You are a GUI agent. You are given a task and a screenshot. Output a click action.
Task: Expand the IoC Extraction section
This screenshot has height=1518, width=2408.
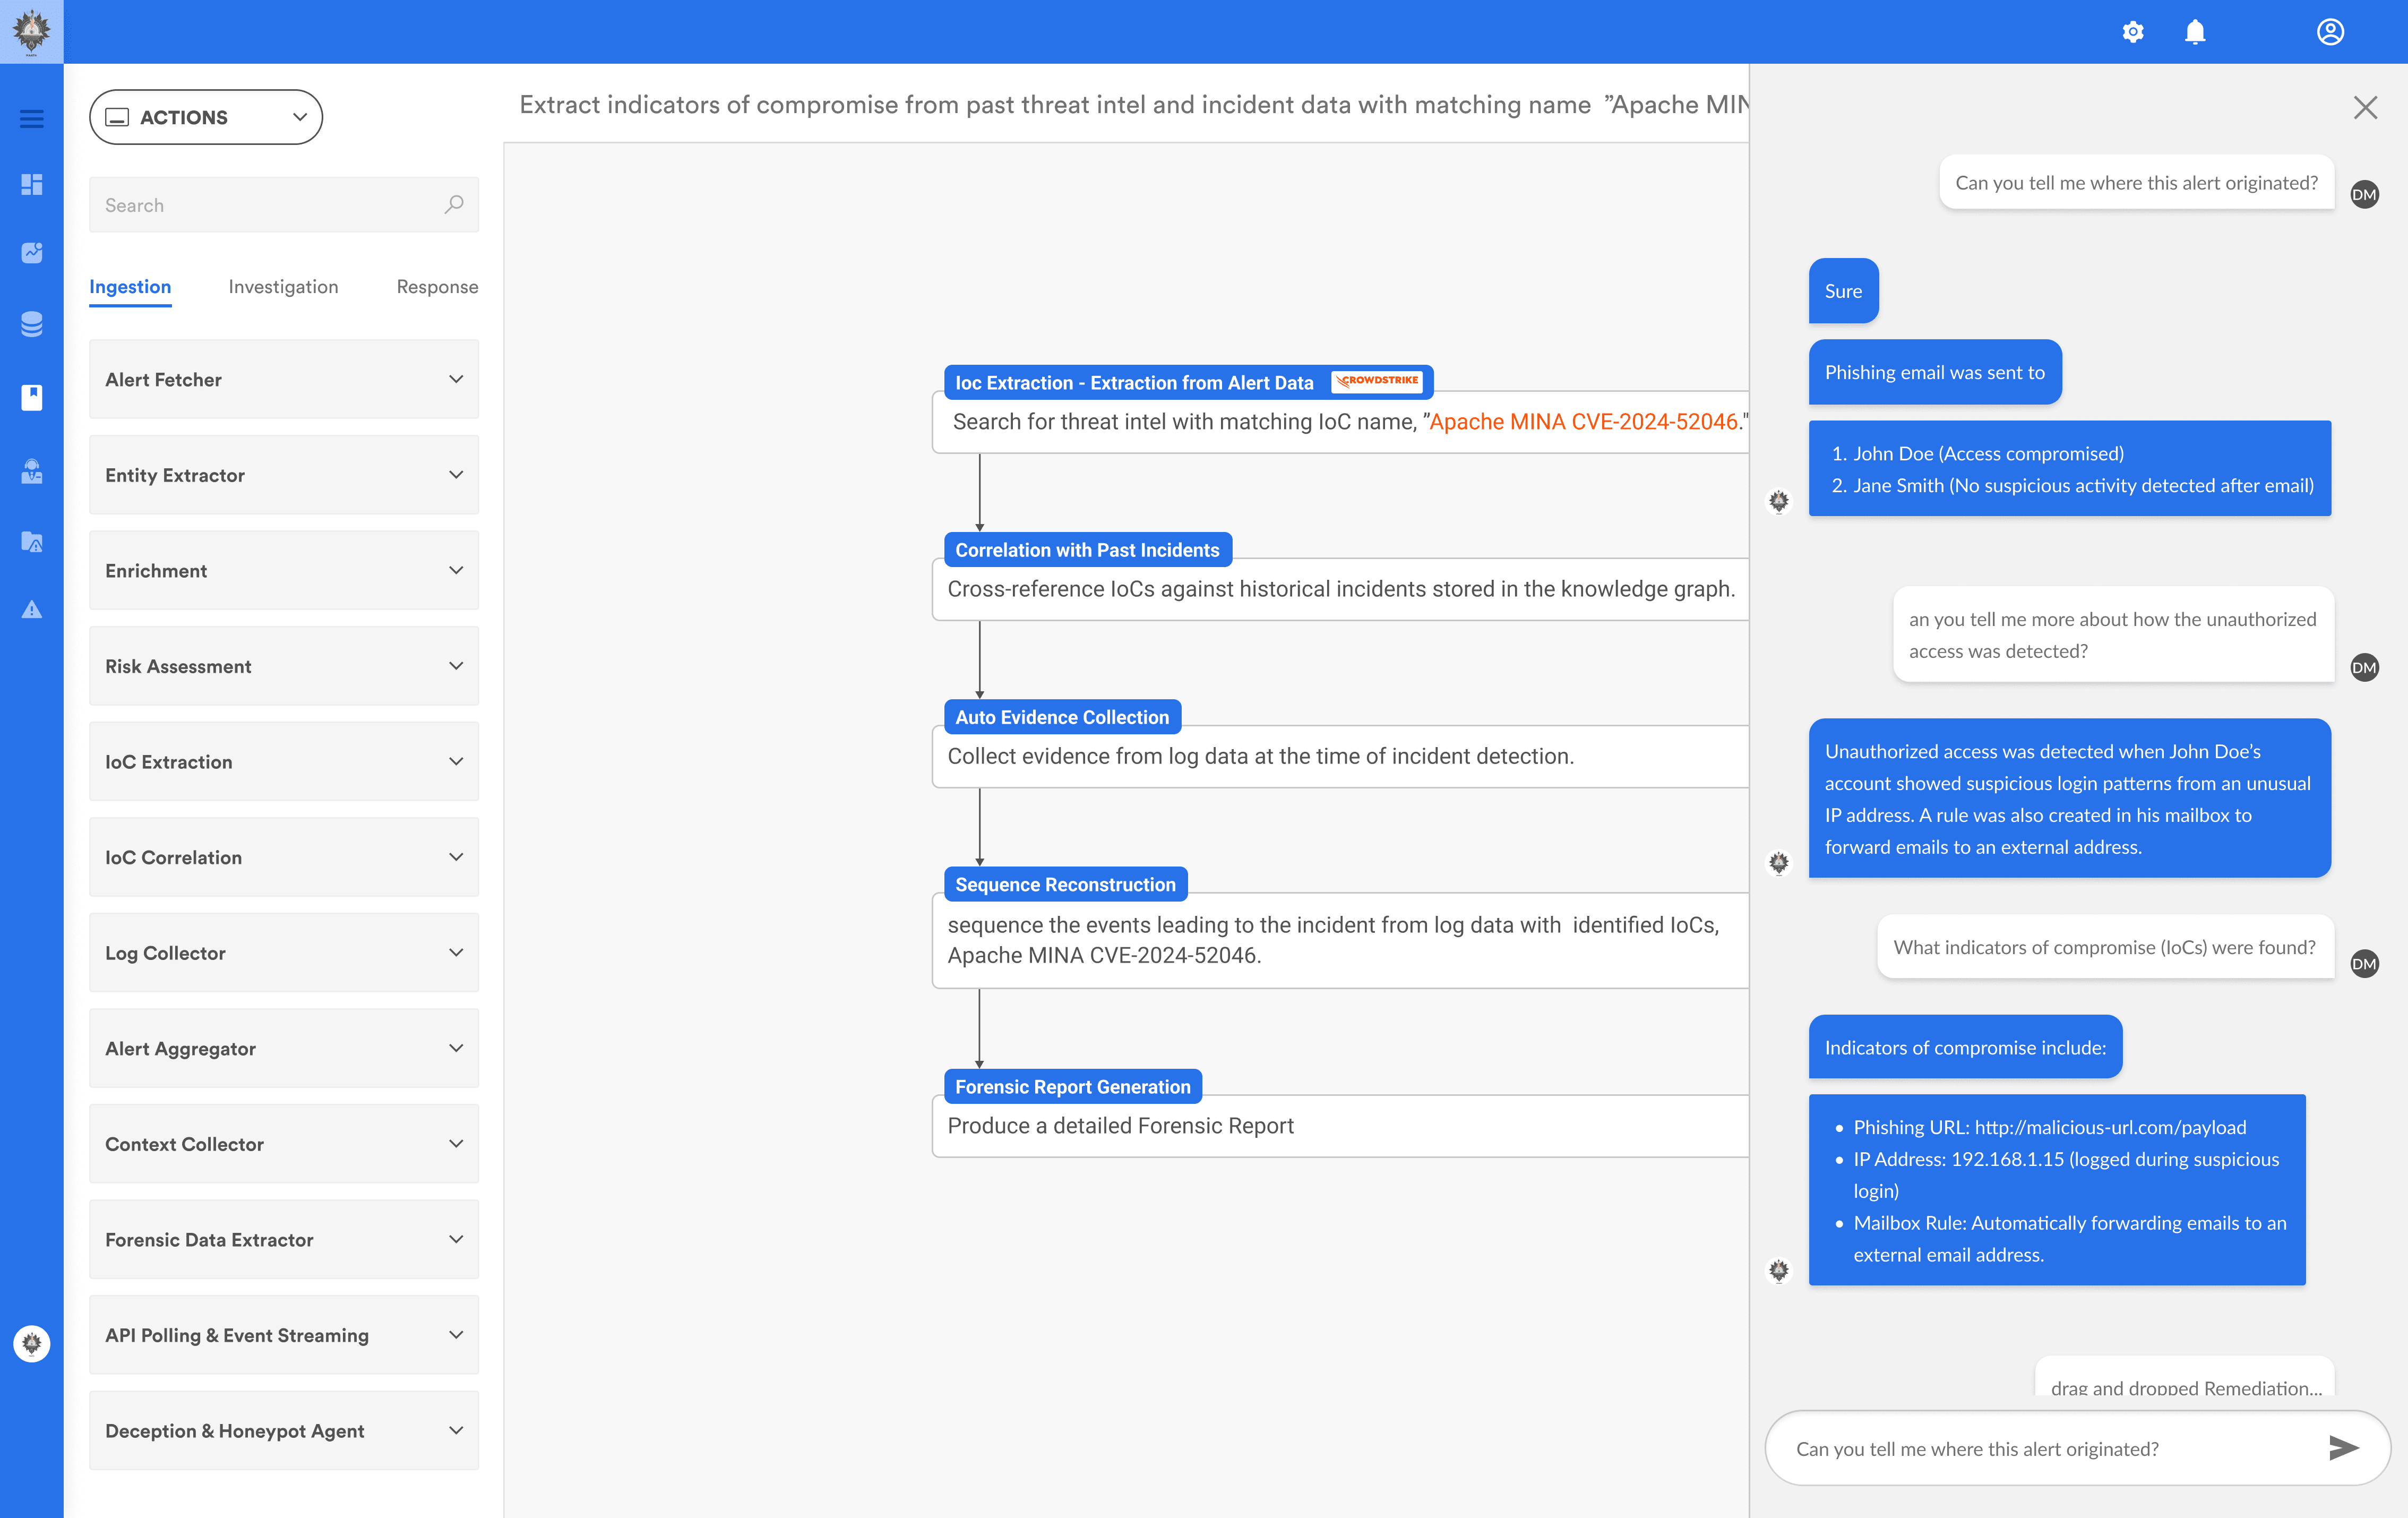[284, 761]
